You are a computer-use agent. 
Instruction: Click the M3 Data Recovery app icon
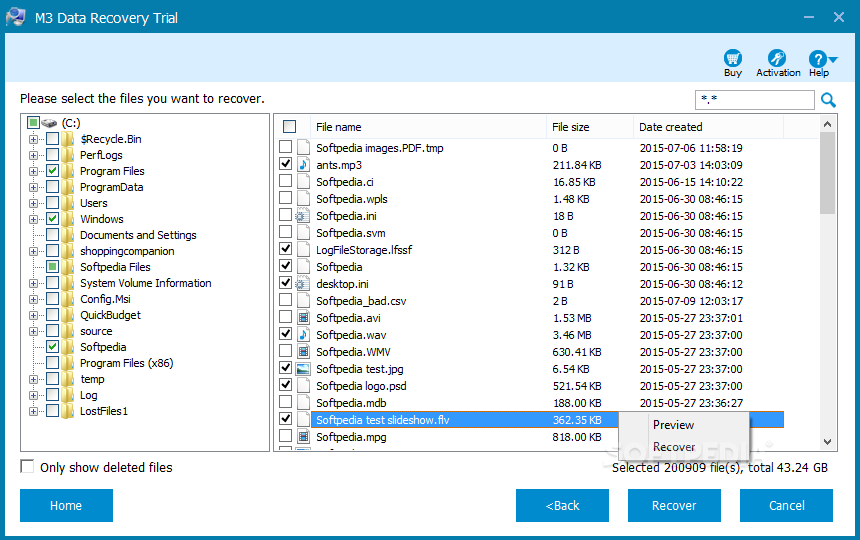[15, 17]
